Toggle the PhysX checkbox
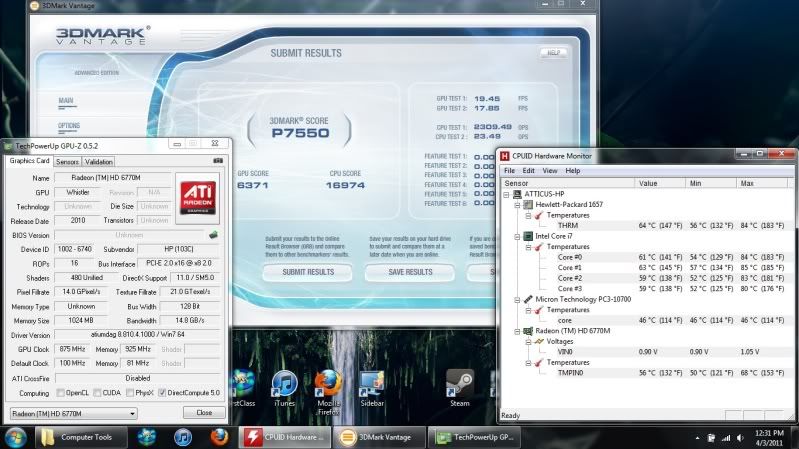The width and height of the screenshot is (799, 449). click(x=130, y=392)
